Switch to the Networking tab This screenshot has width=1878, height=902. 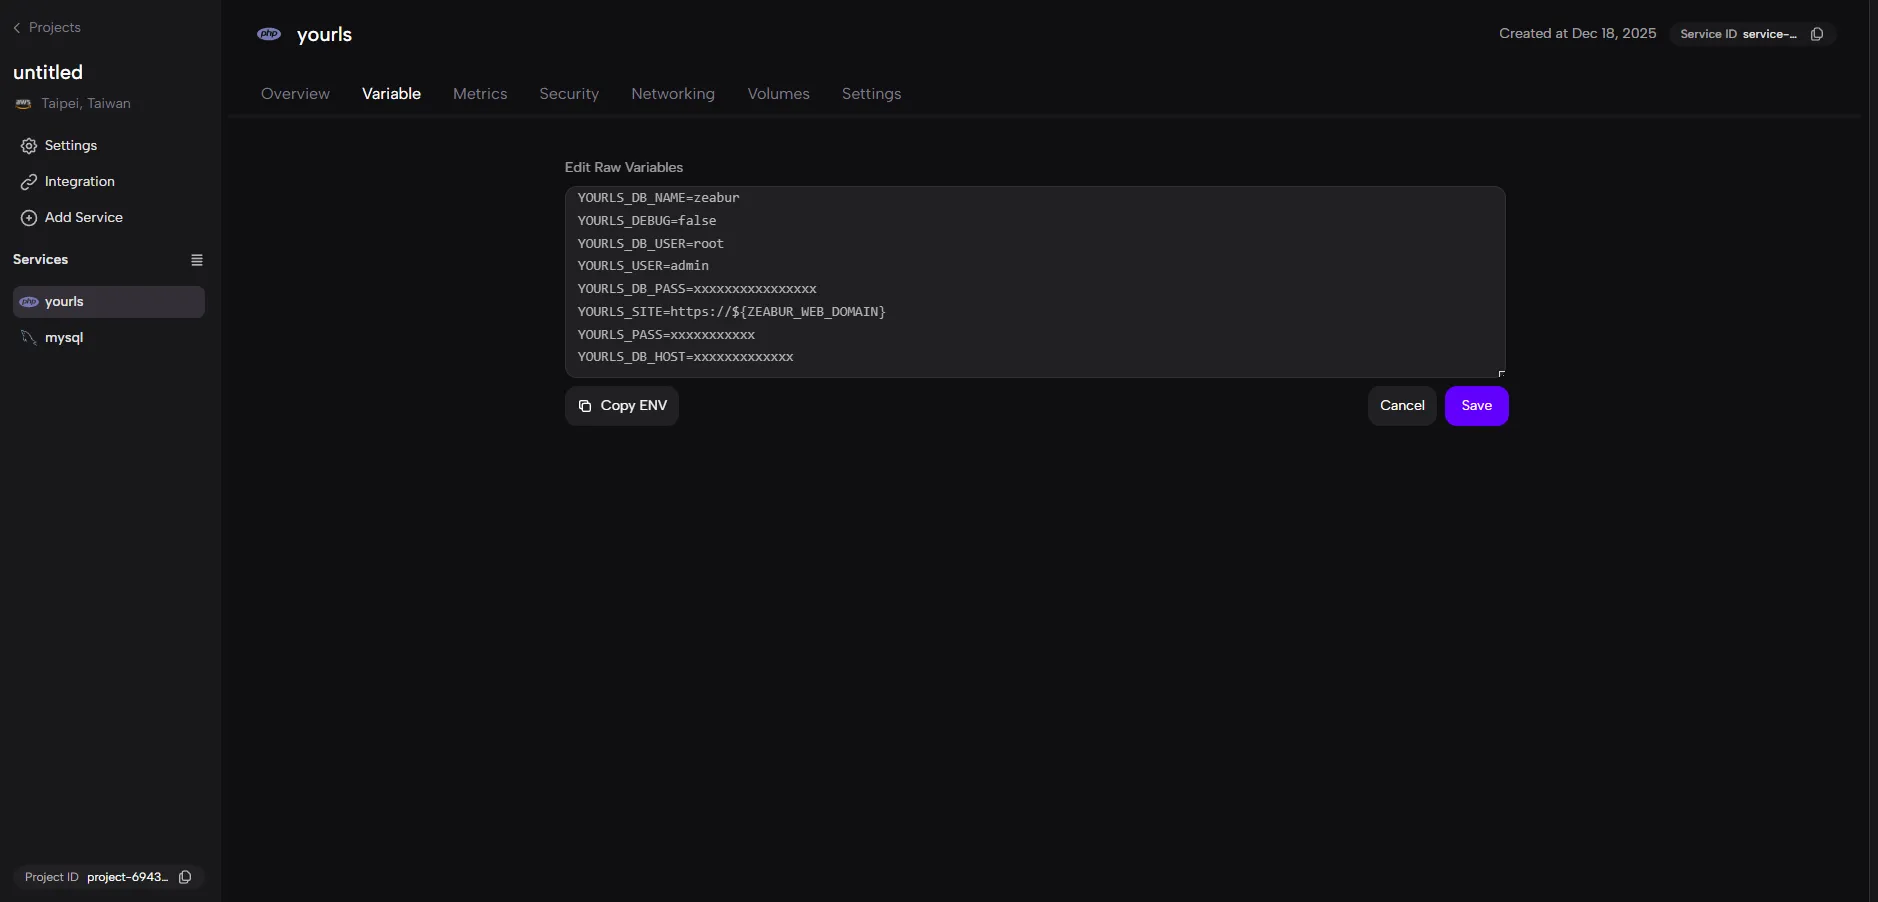tap(673, 94)
